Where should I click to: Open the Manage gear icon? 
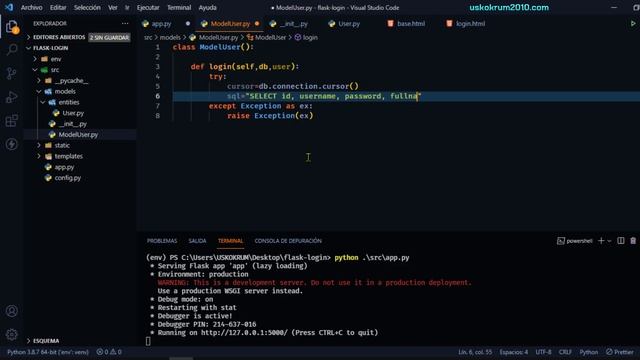click(12, 334)
